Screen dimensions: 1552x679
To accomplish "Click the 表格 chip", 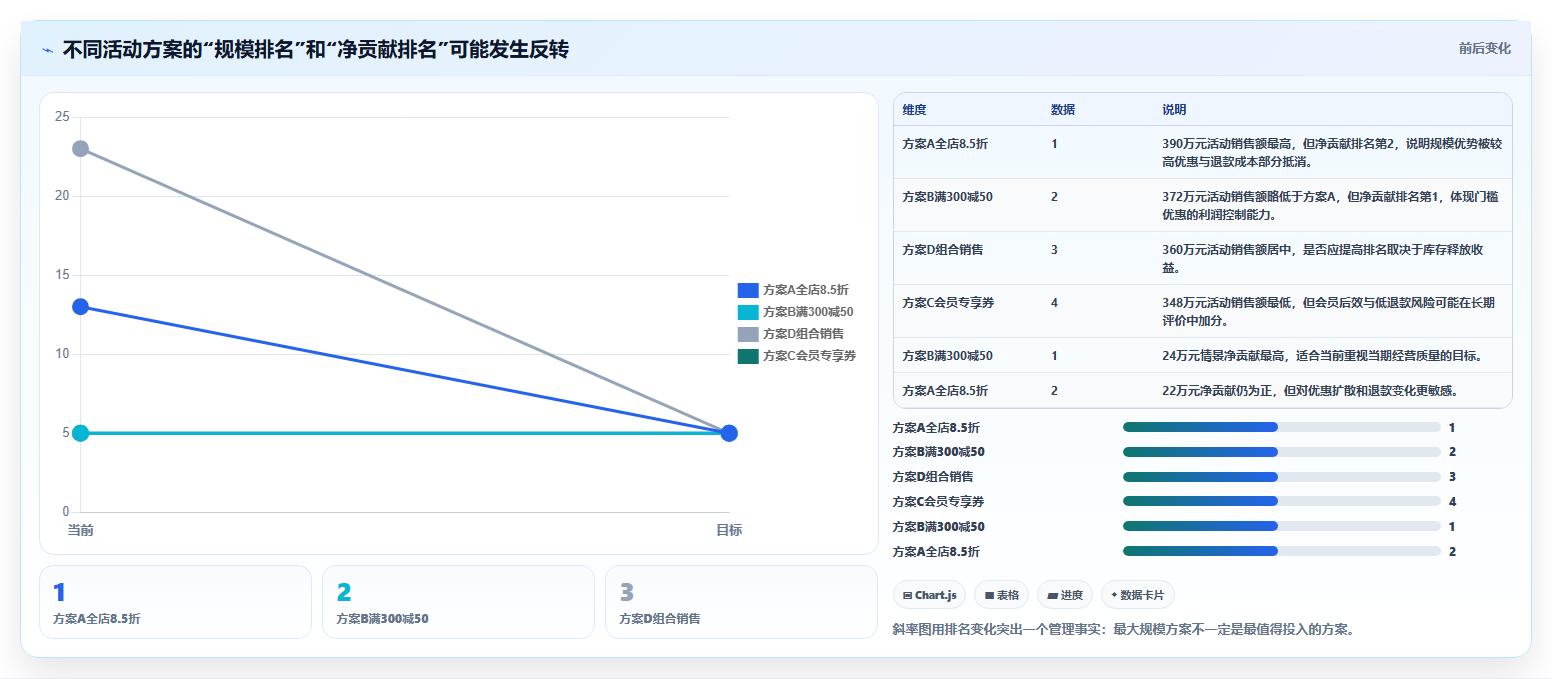I will (x=1002, y=595).
